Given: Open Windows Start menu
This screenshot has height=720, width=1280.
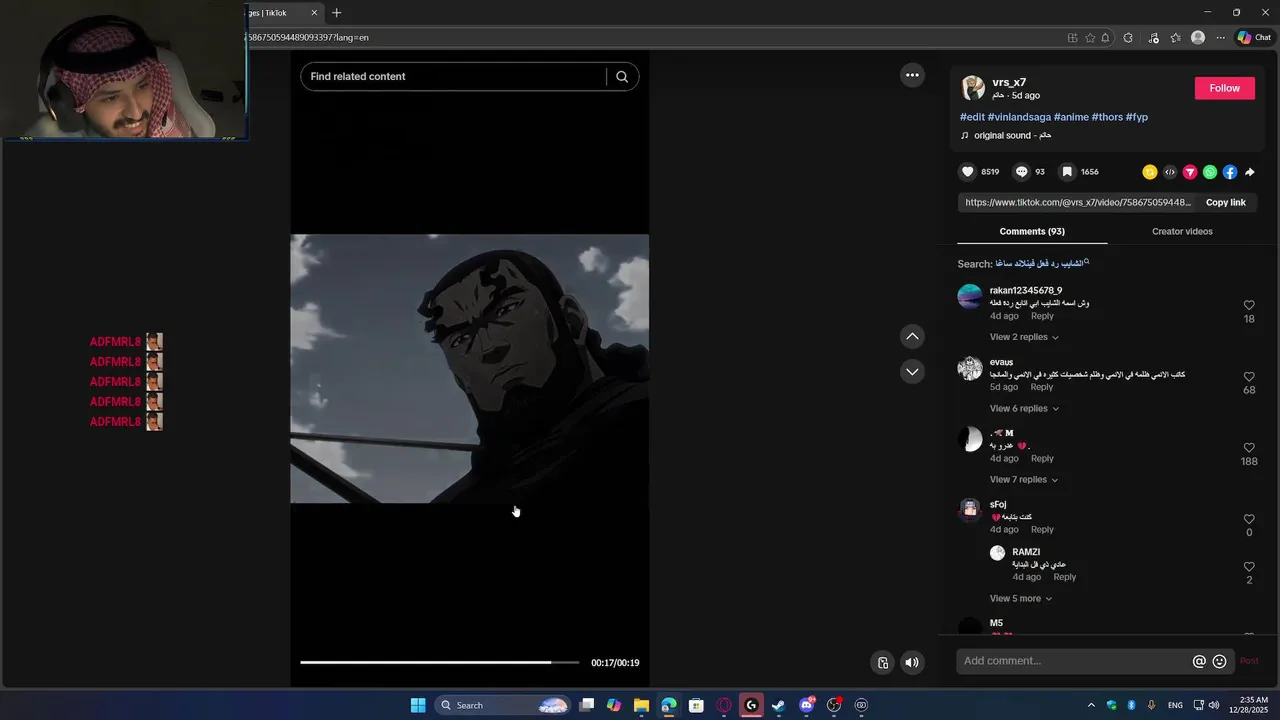Looking at the screenshot, I should (x=418, y=705).
